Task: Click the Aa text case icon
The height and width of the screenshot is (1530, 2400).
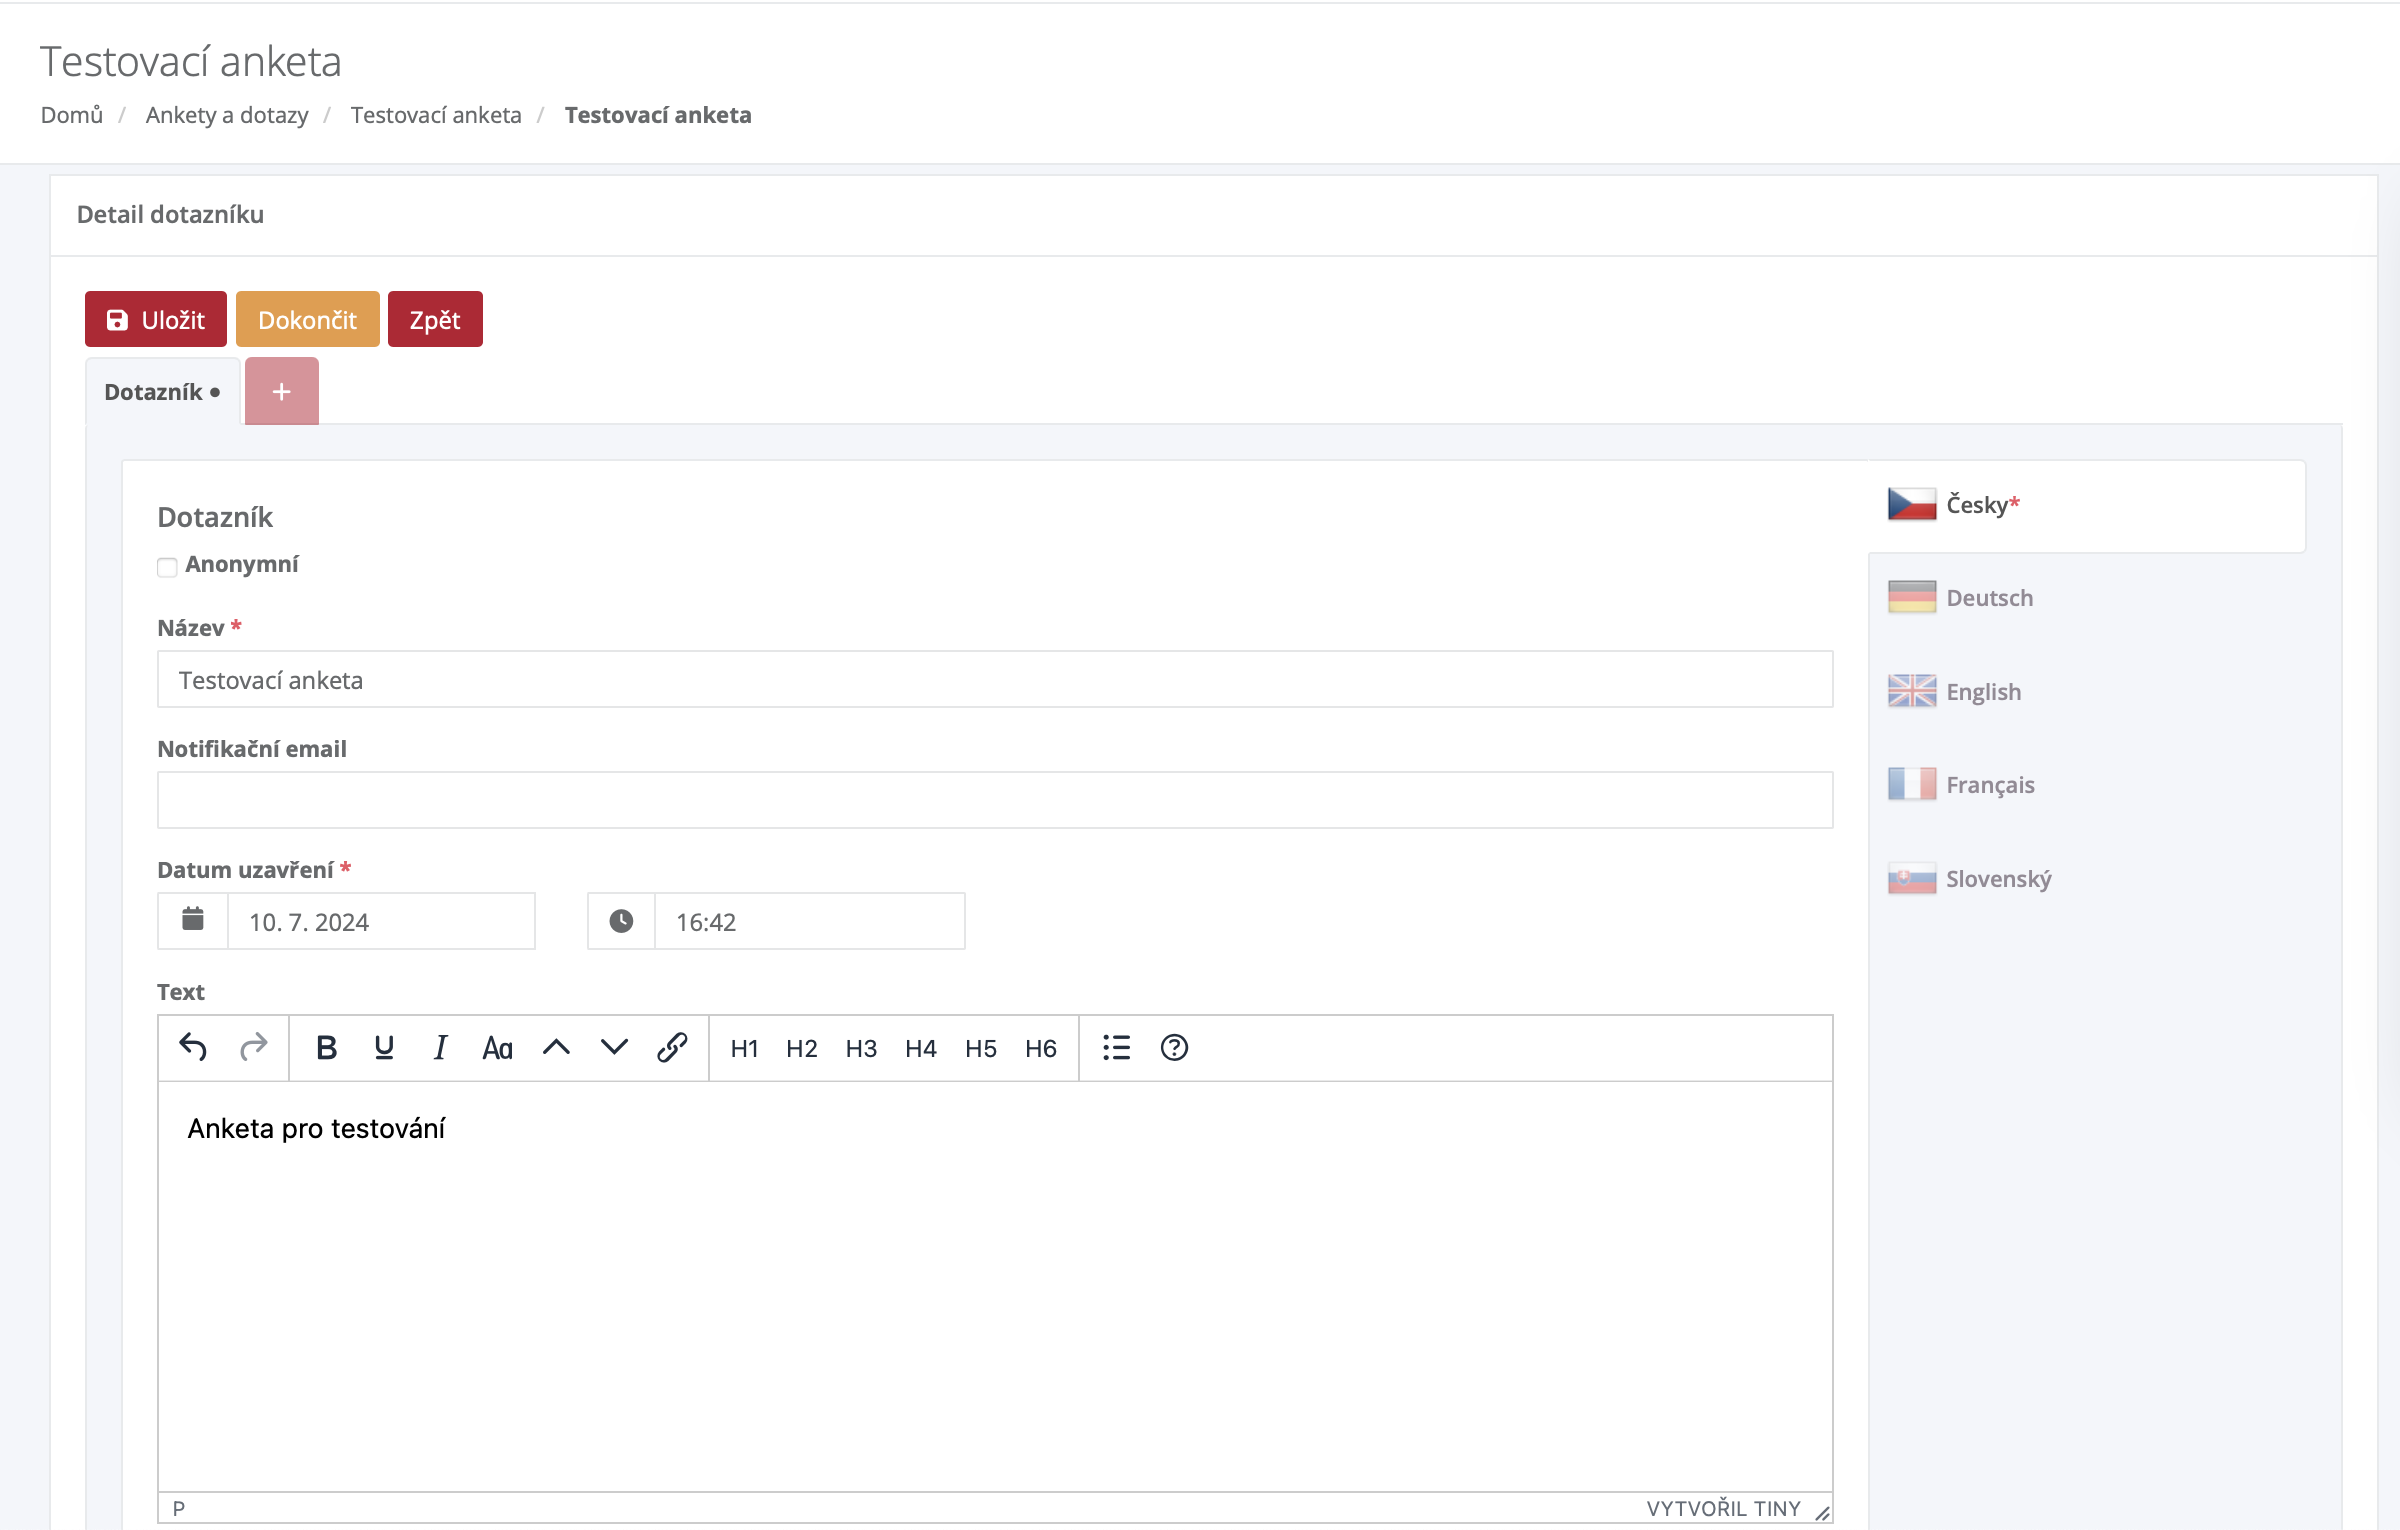Action: pyautogui.click(x=497, y=1047)
